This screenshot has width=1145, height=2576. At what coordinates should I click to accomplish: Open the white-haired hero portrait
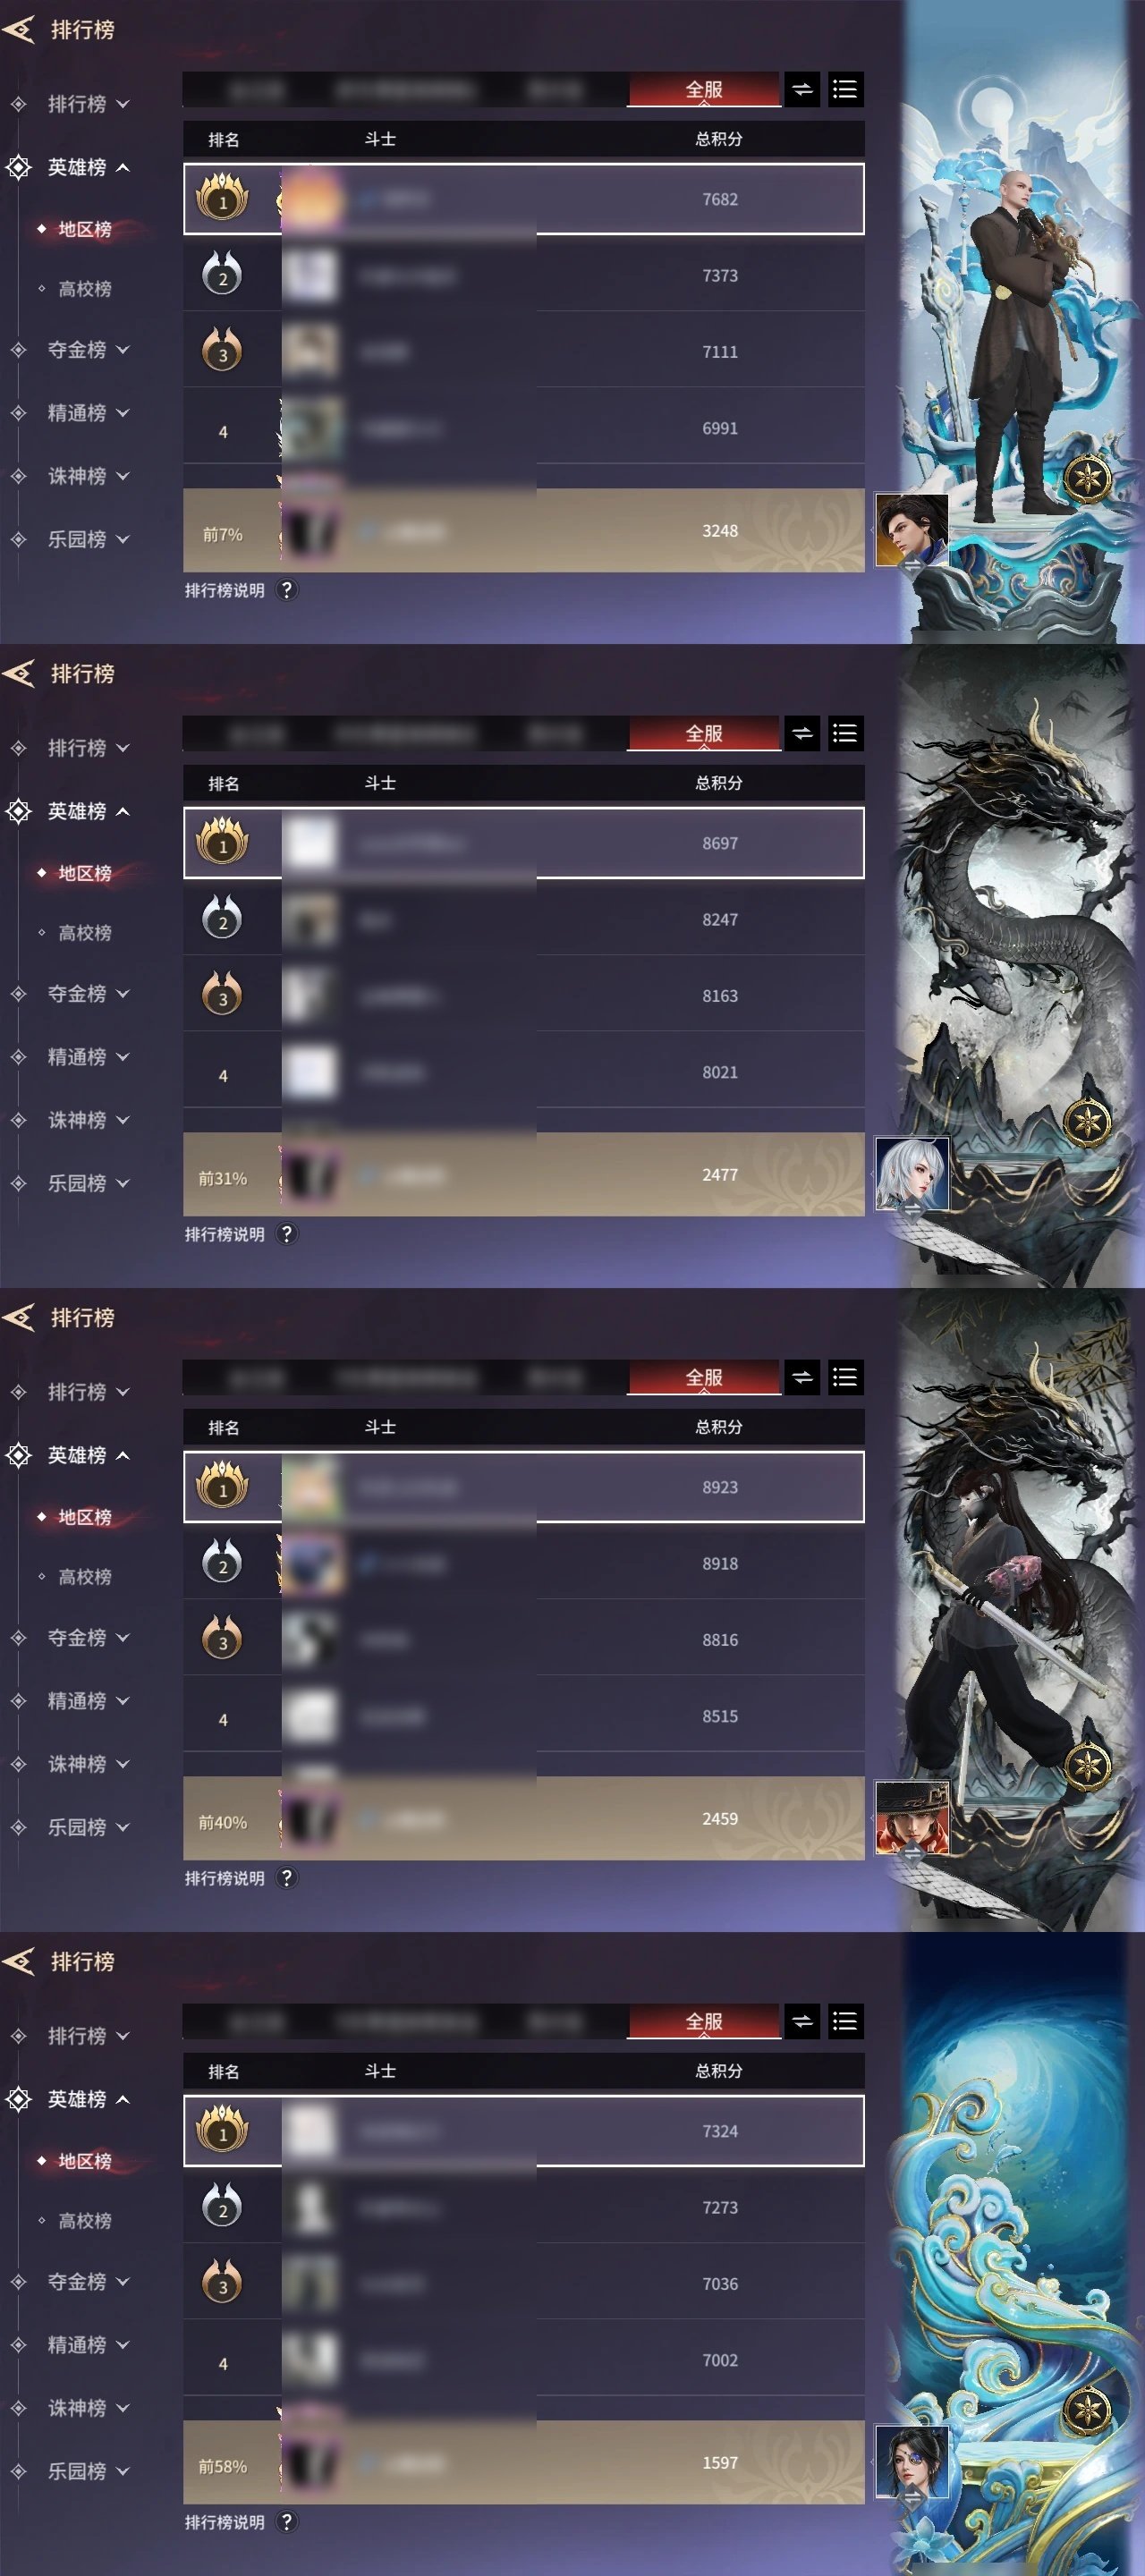(911, 1174)
